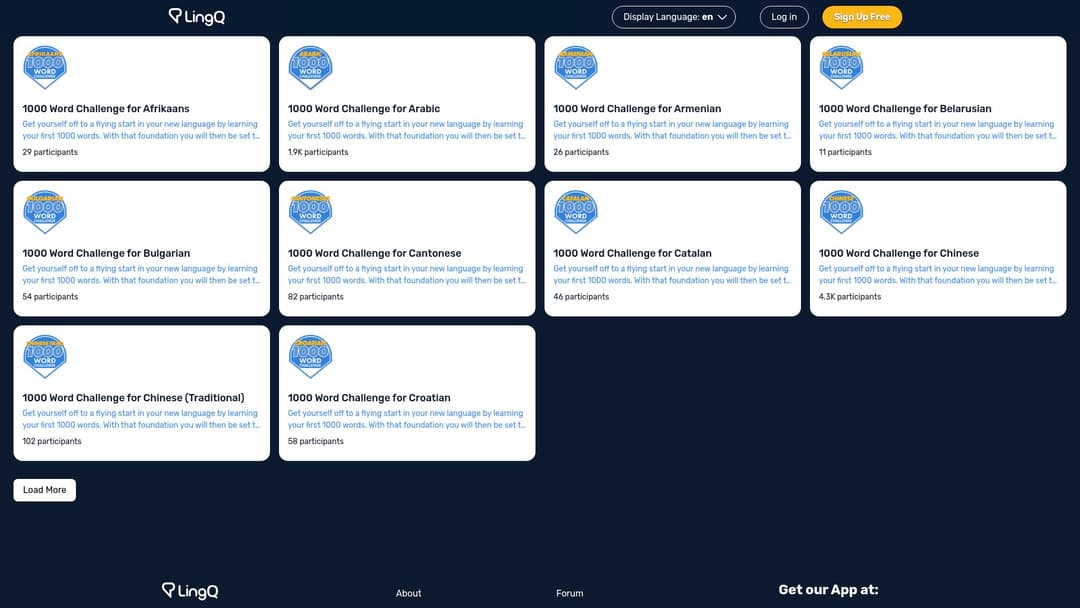Click the Arabic challenge description text

point(406,130)
